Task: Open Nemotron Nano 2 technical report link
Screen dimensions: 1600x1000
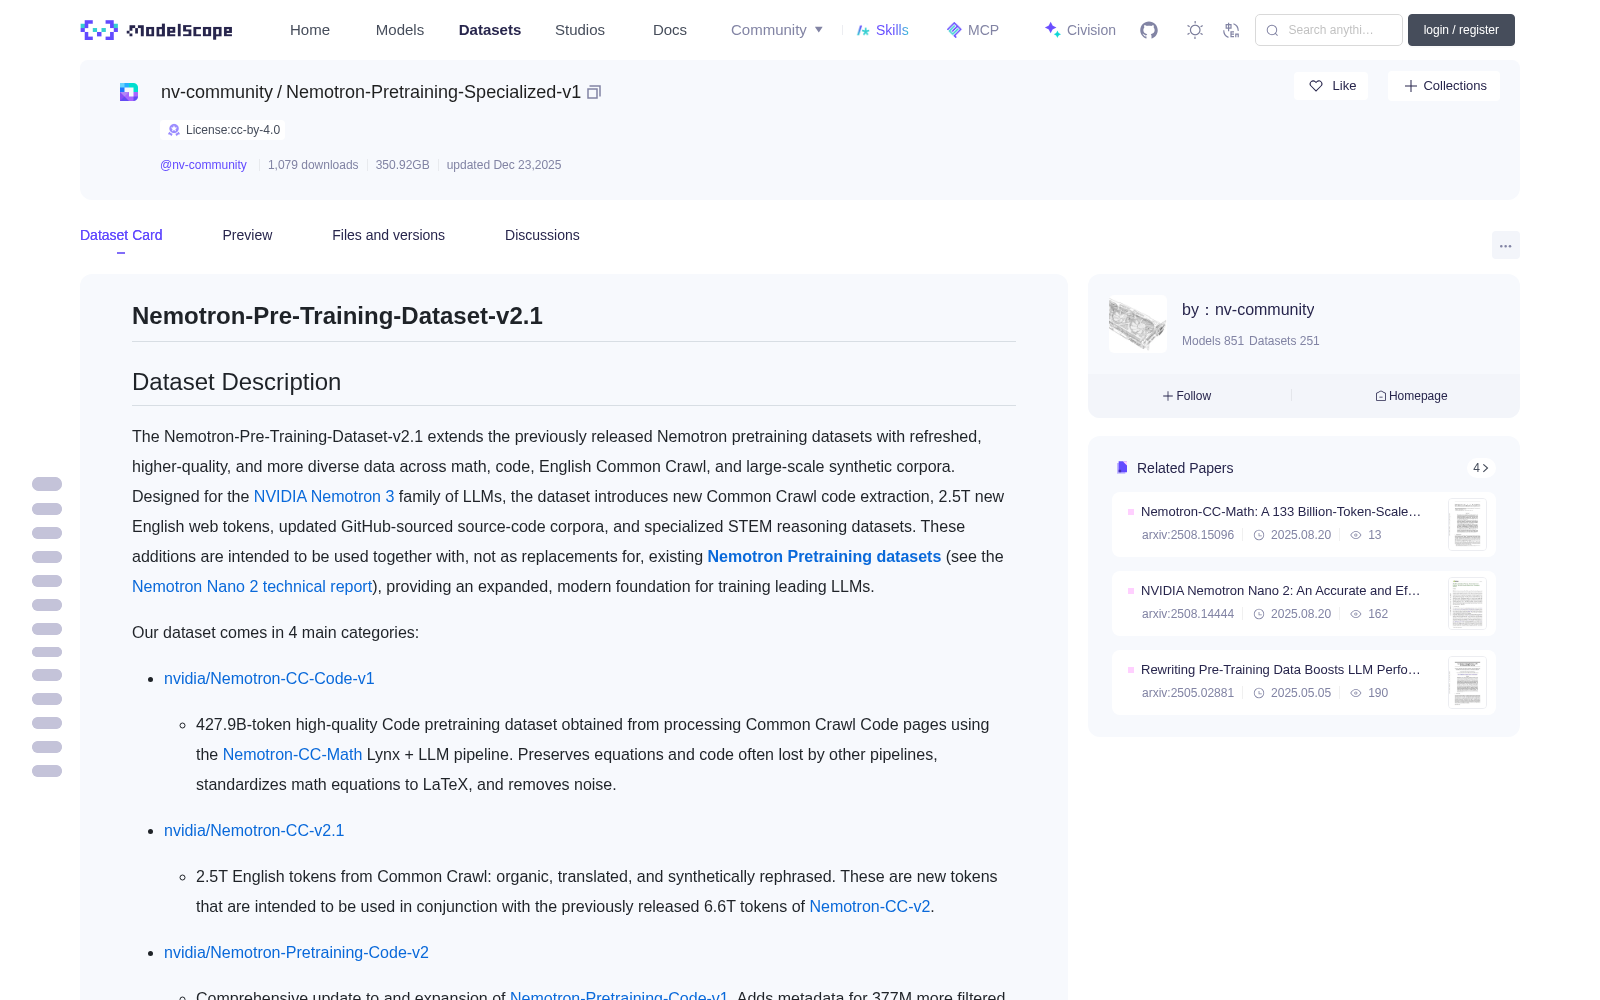Action: click(252, 587)
